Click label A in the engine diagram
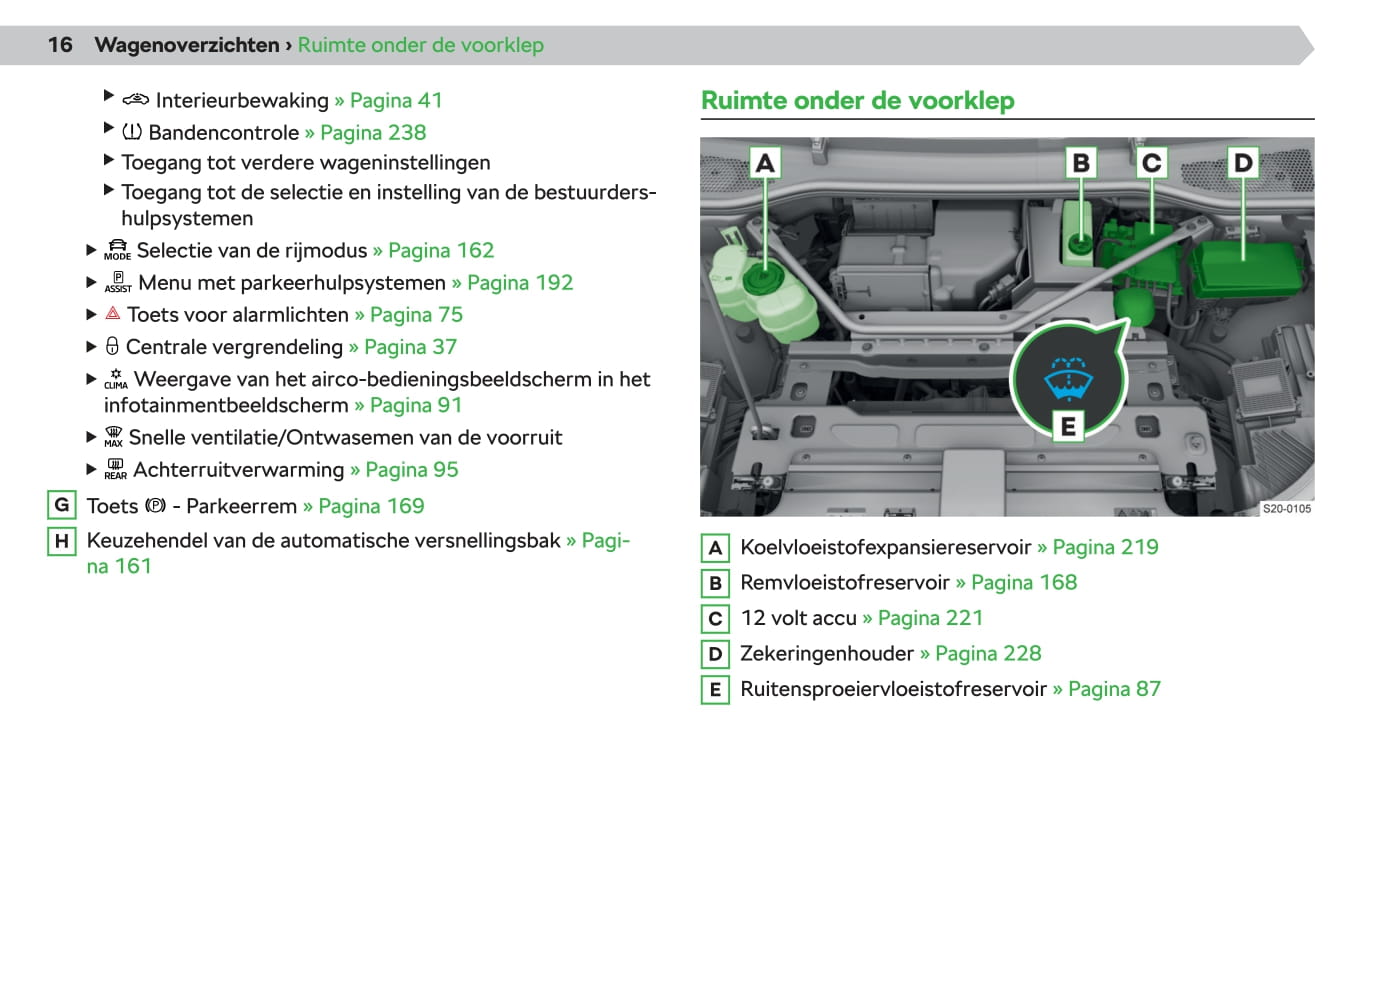 click(x=765, y=163)
